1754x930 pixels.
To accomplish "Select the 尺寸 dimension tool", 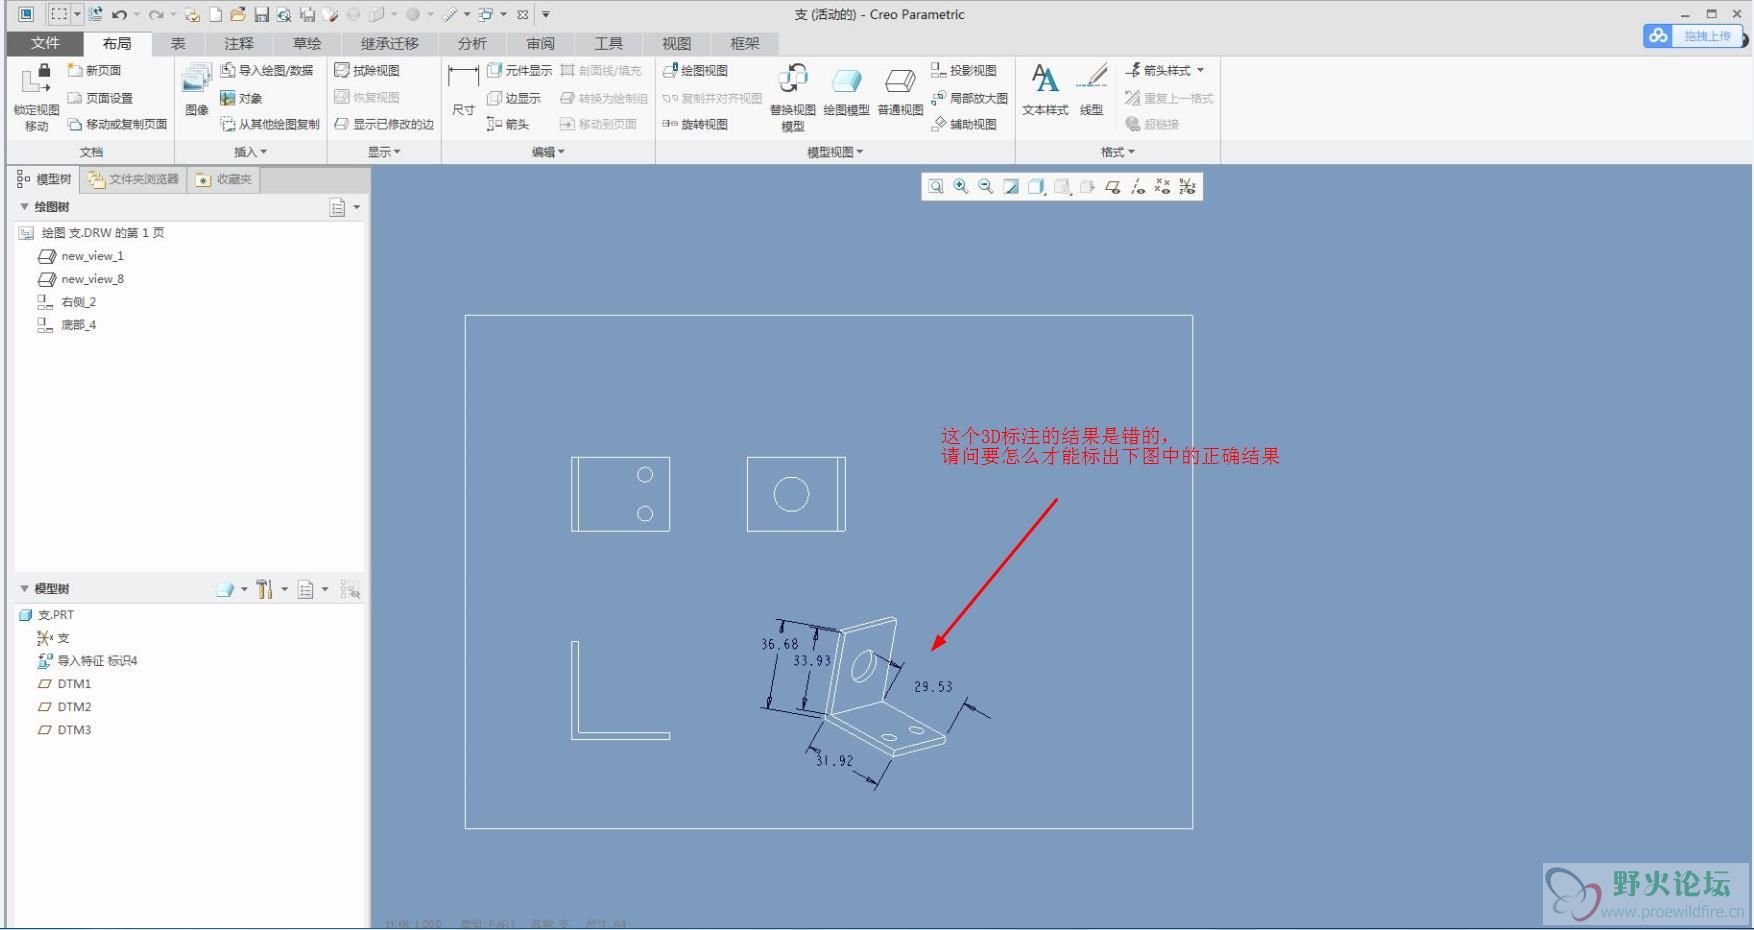I will tap(463, 90).
